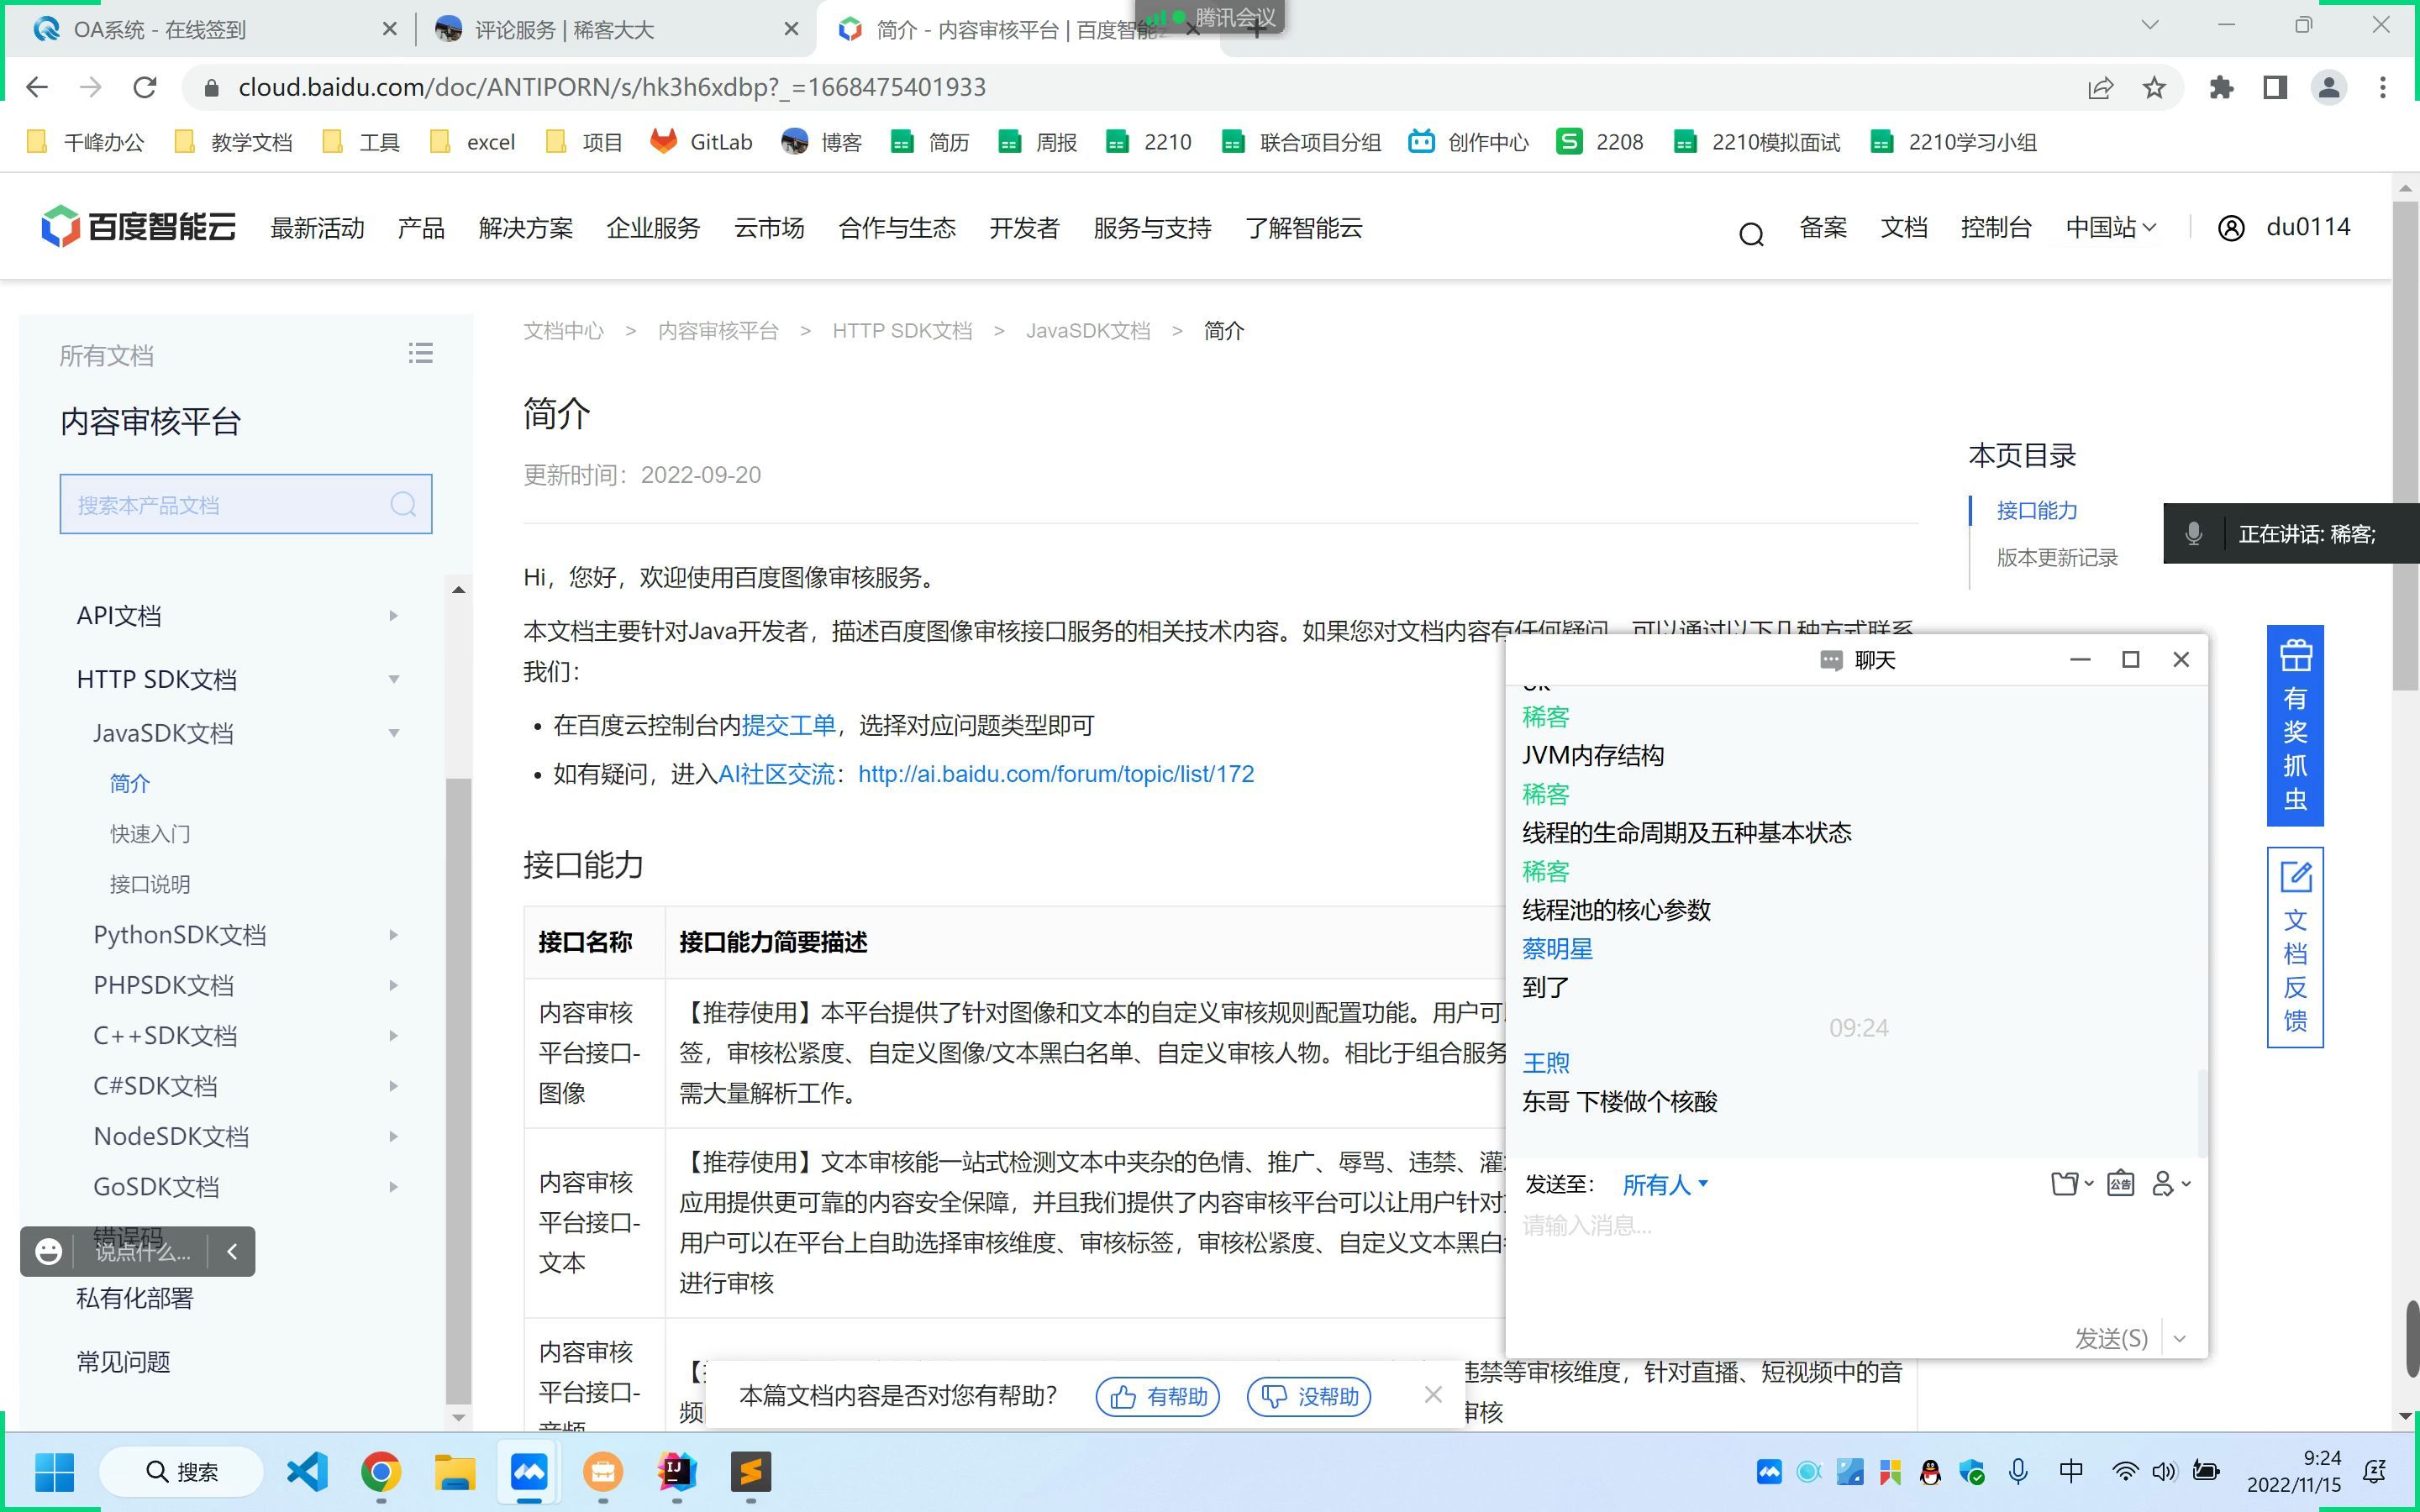Screen dimensions: 2420x1512
Task: Switch to 评论服务 | 稀客大大 tab
Action: click(564, 30)
